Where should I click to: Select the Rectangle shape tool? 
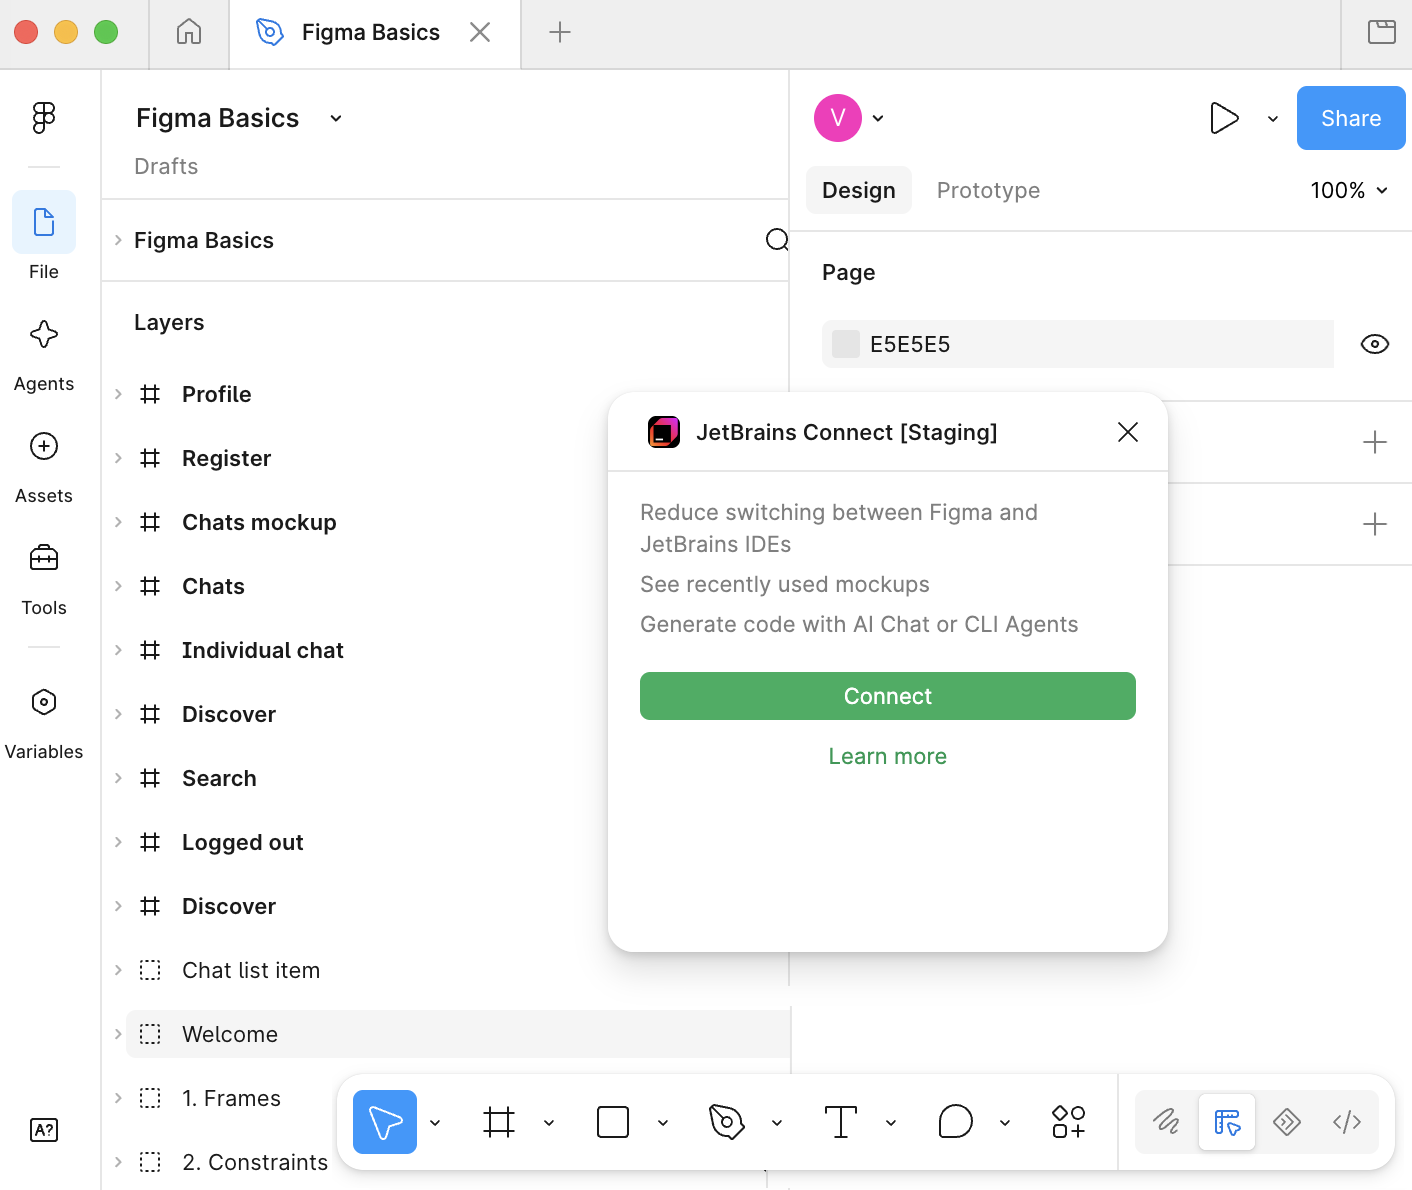click(613, 1122)
